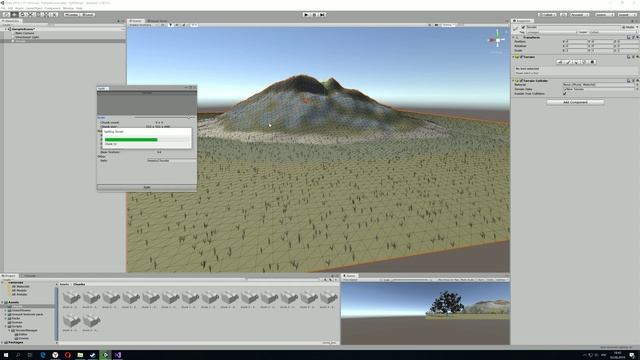
Task: Open the File menu
Action: click(x=3, y=8)
